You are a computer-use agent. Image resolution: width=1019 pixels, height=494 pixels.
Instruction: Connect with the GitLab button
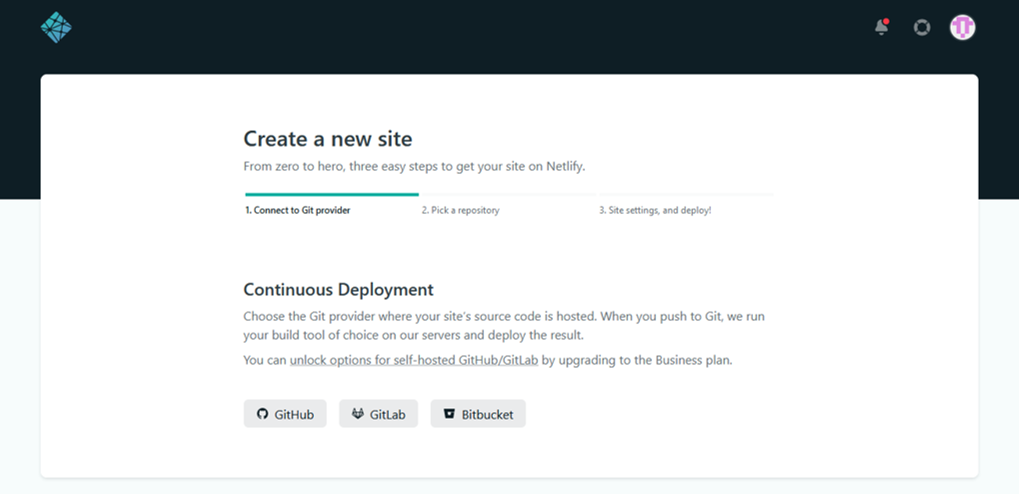pyautogui.click(x=378, y=413)
